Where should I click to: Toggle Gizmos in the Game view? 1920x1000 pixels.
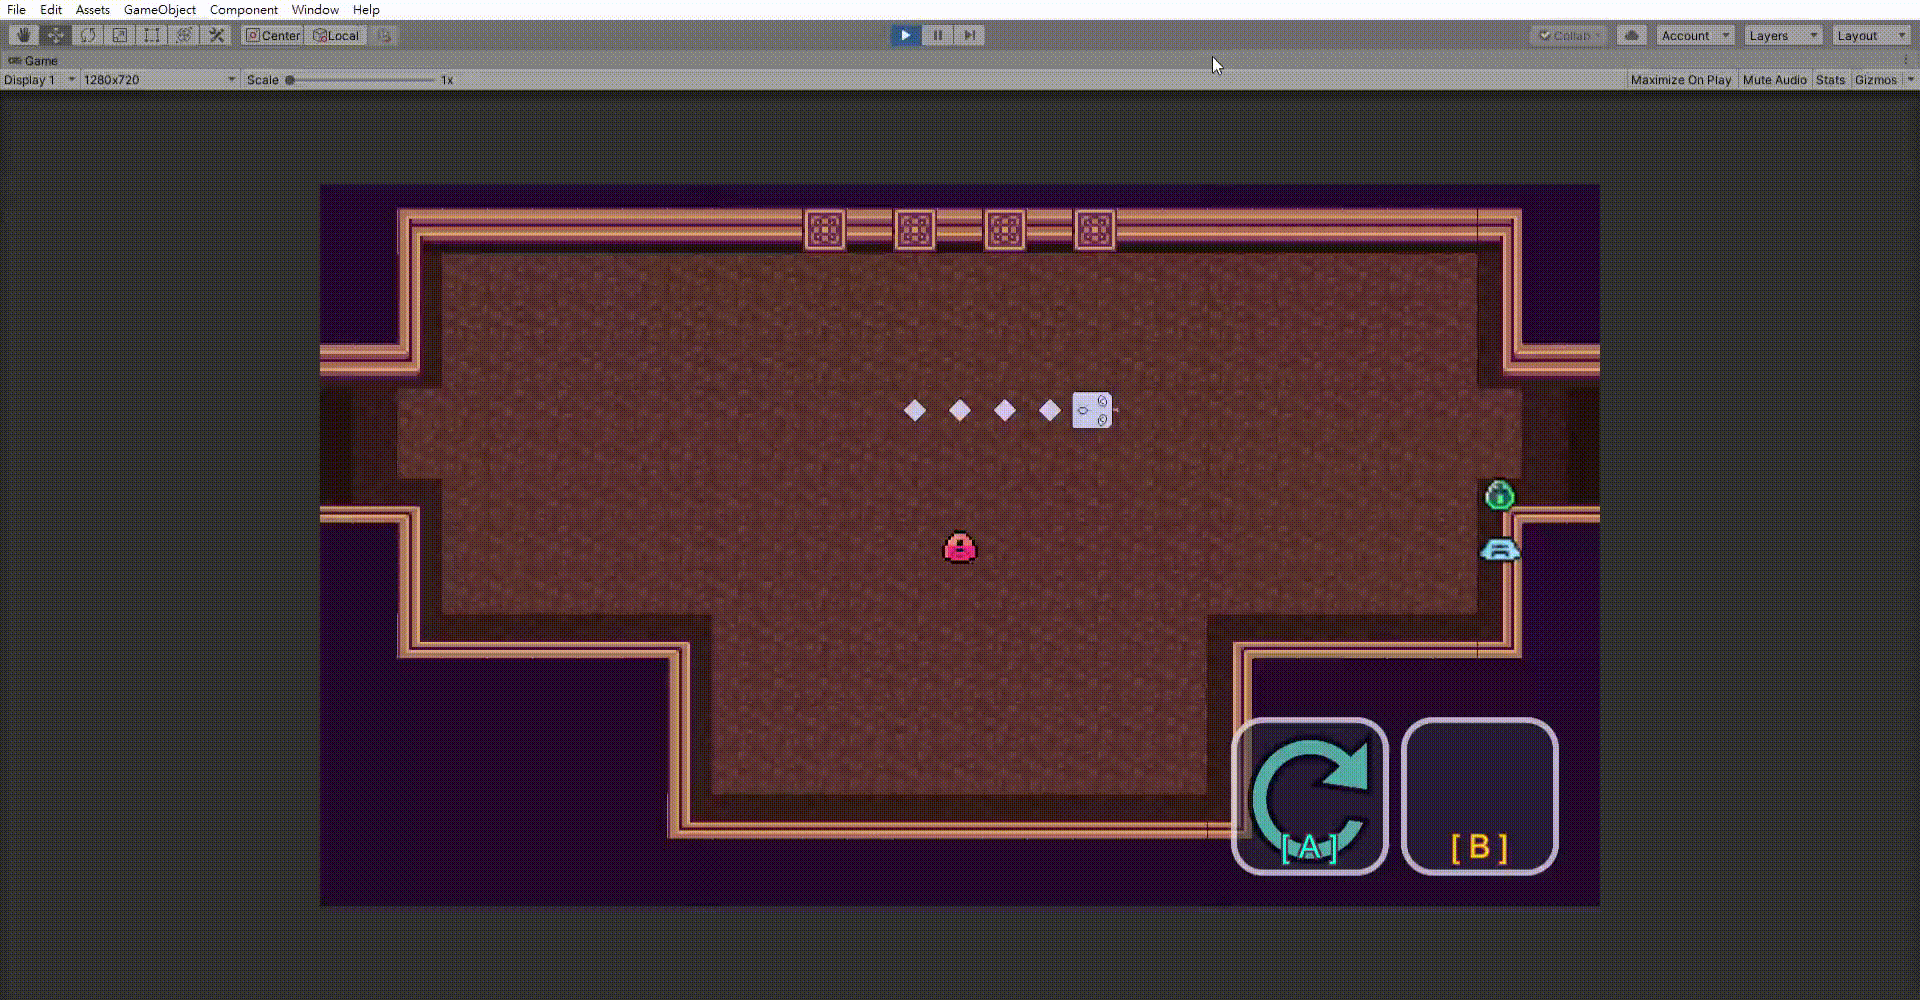[1875, 80]
